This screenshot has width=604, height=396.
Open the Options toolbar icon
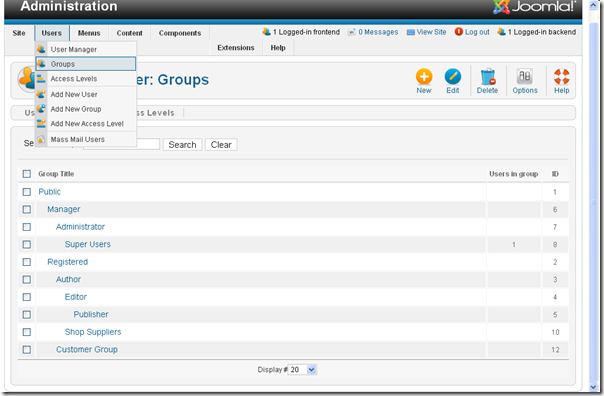coord(525,77)
